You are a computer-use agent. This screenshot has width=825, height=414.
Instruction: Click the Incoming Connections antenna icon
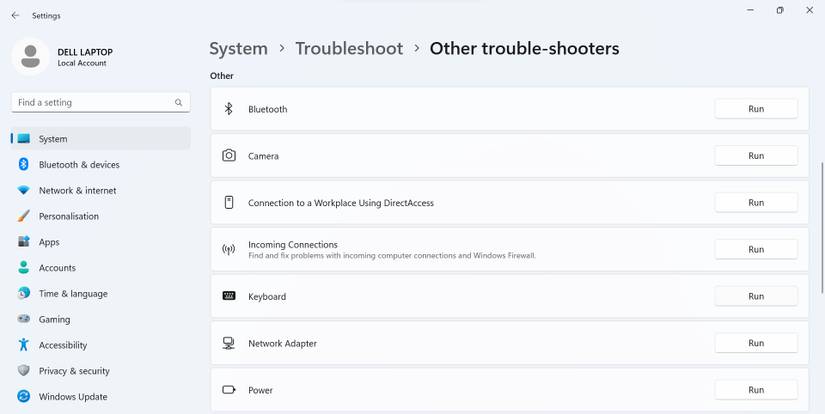pos(228,250)
